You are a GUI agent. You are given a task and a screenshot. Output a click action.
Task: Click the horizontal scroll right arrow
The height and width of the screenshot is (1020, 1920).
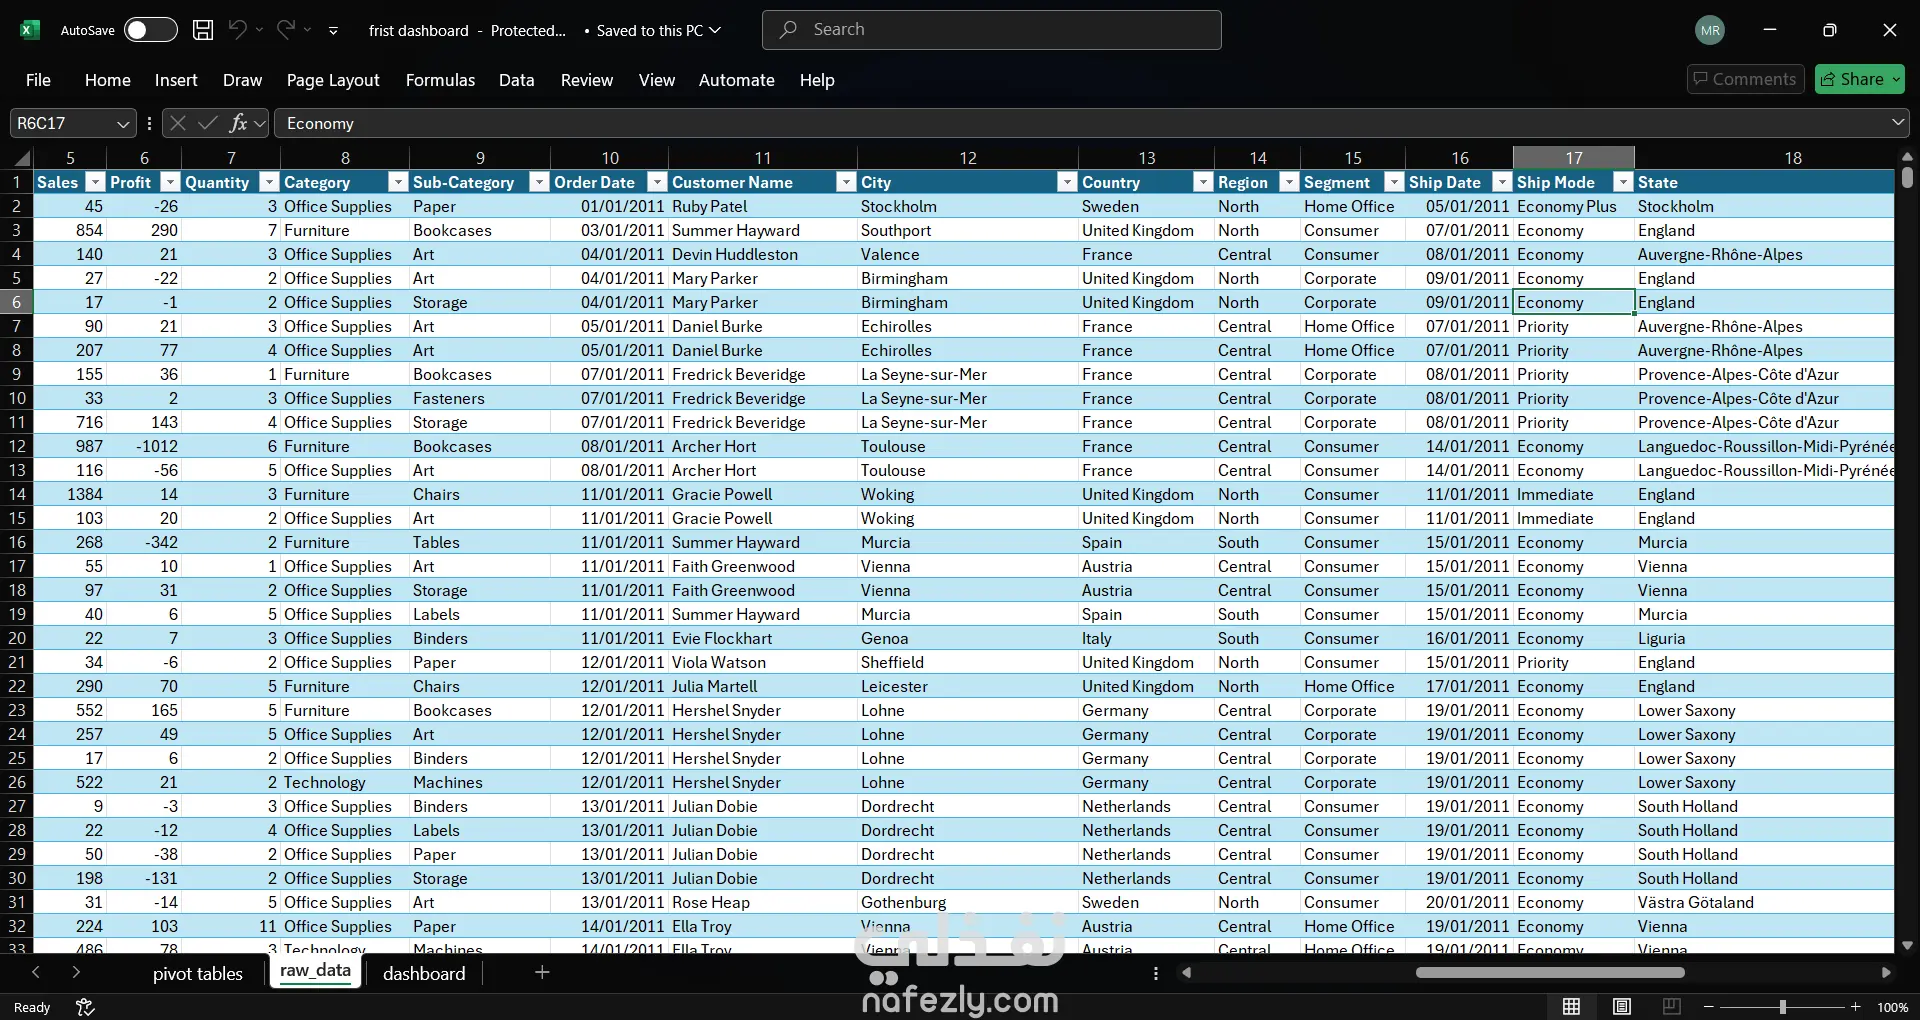click(x=1886, y=972)
